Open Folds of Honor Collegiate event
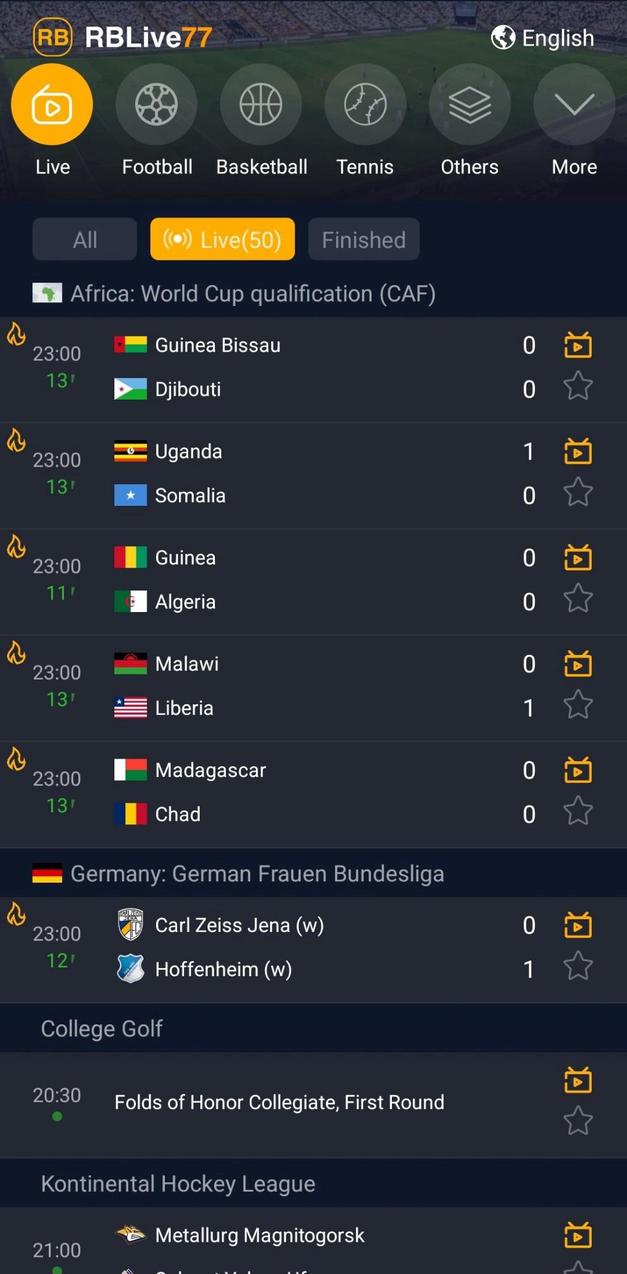 pos(279,1103)
